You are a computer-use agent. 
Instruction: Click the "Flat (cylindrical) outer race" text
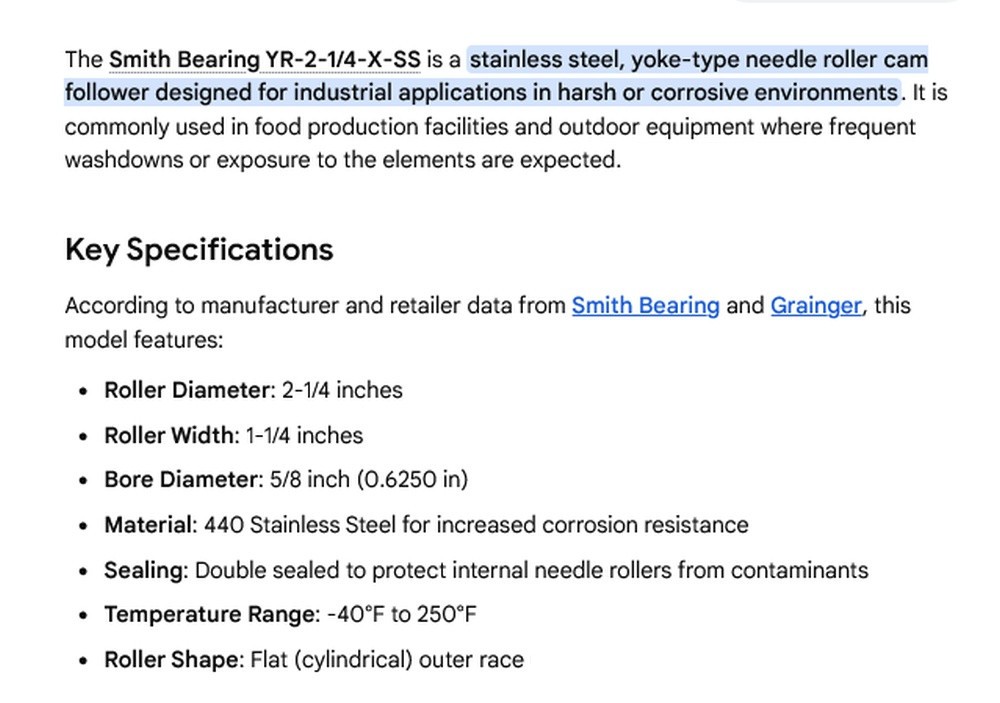pos(387,660)
